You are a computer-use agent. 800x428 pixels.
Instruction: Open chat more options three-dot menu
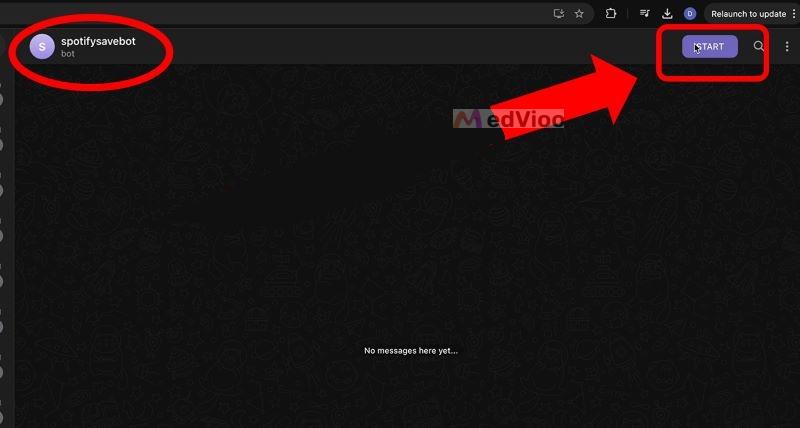point(786,46)
